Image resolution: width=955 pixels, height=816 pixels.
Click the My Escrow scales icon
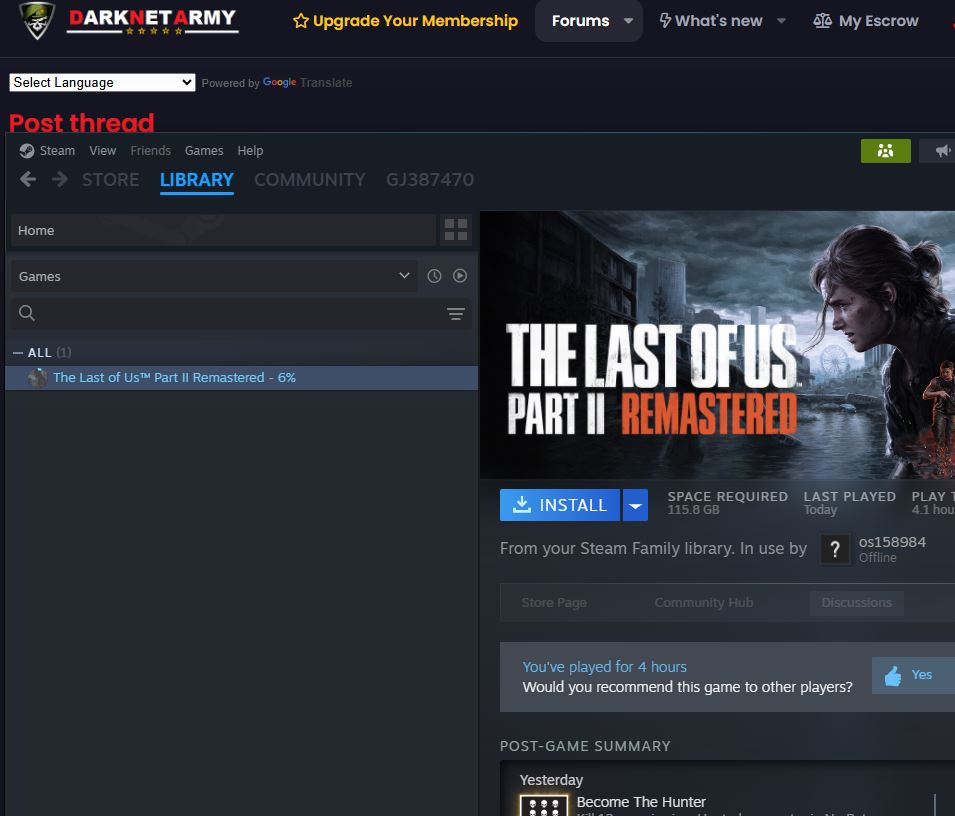pos(822,21)
